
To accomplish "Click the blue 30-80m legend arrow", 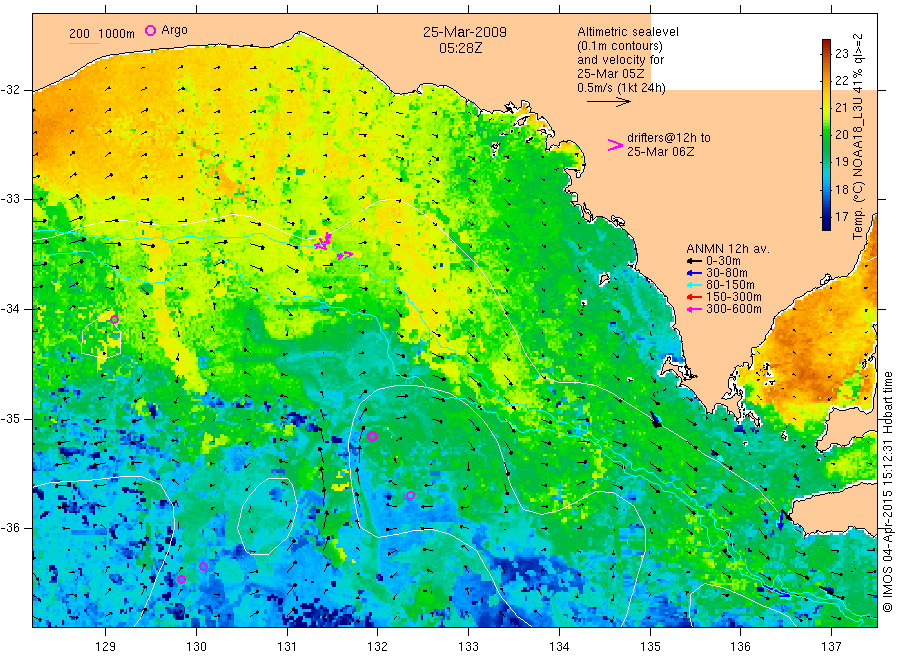I will coord(695,273).
